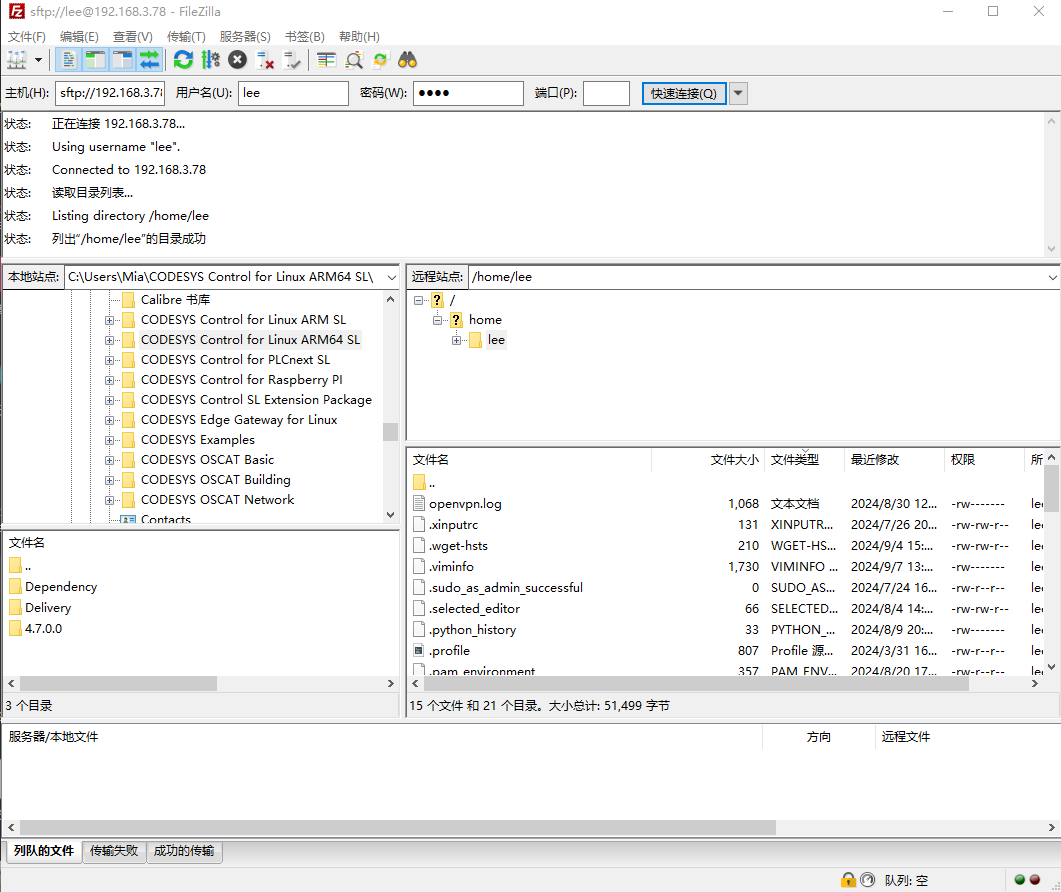Select .sudo_as_admin_successful file row

pyautogui.click(x=727, y=587)
